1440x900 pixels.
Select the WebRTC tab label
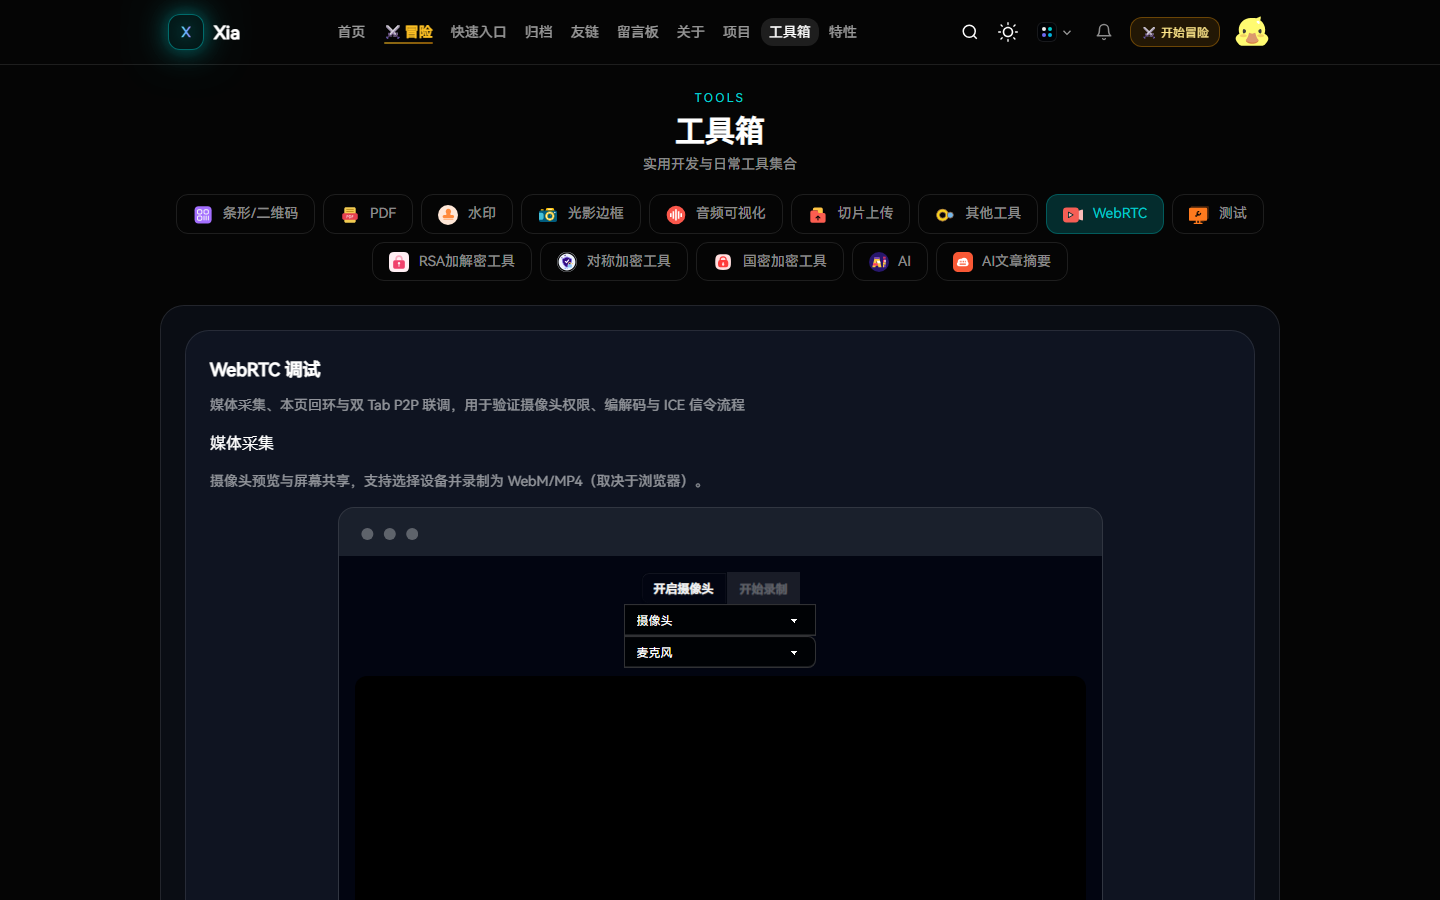[x=1120, y=213]
